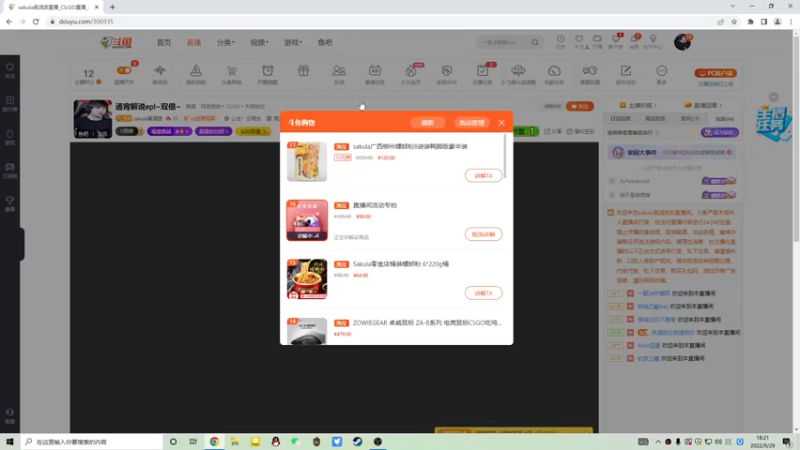This screenshot has height=450, width=800.
Task: Switch to the 周活跃度 tab
Action: pyautogui.click(x=655, y=118)
